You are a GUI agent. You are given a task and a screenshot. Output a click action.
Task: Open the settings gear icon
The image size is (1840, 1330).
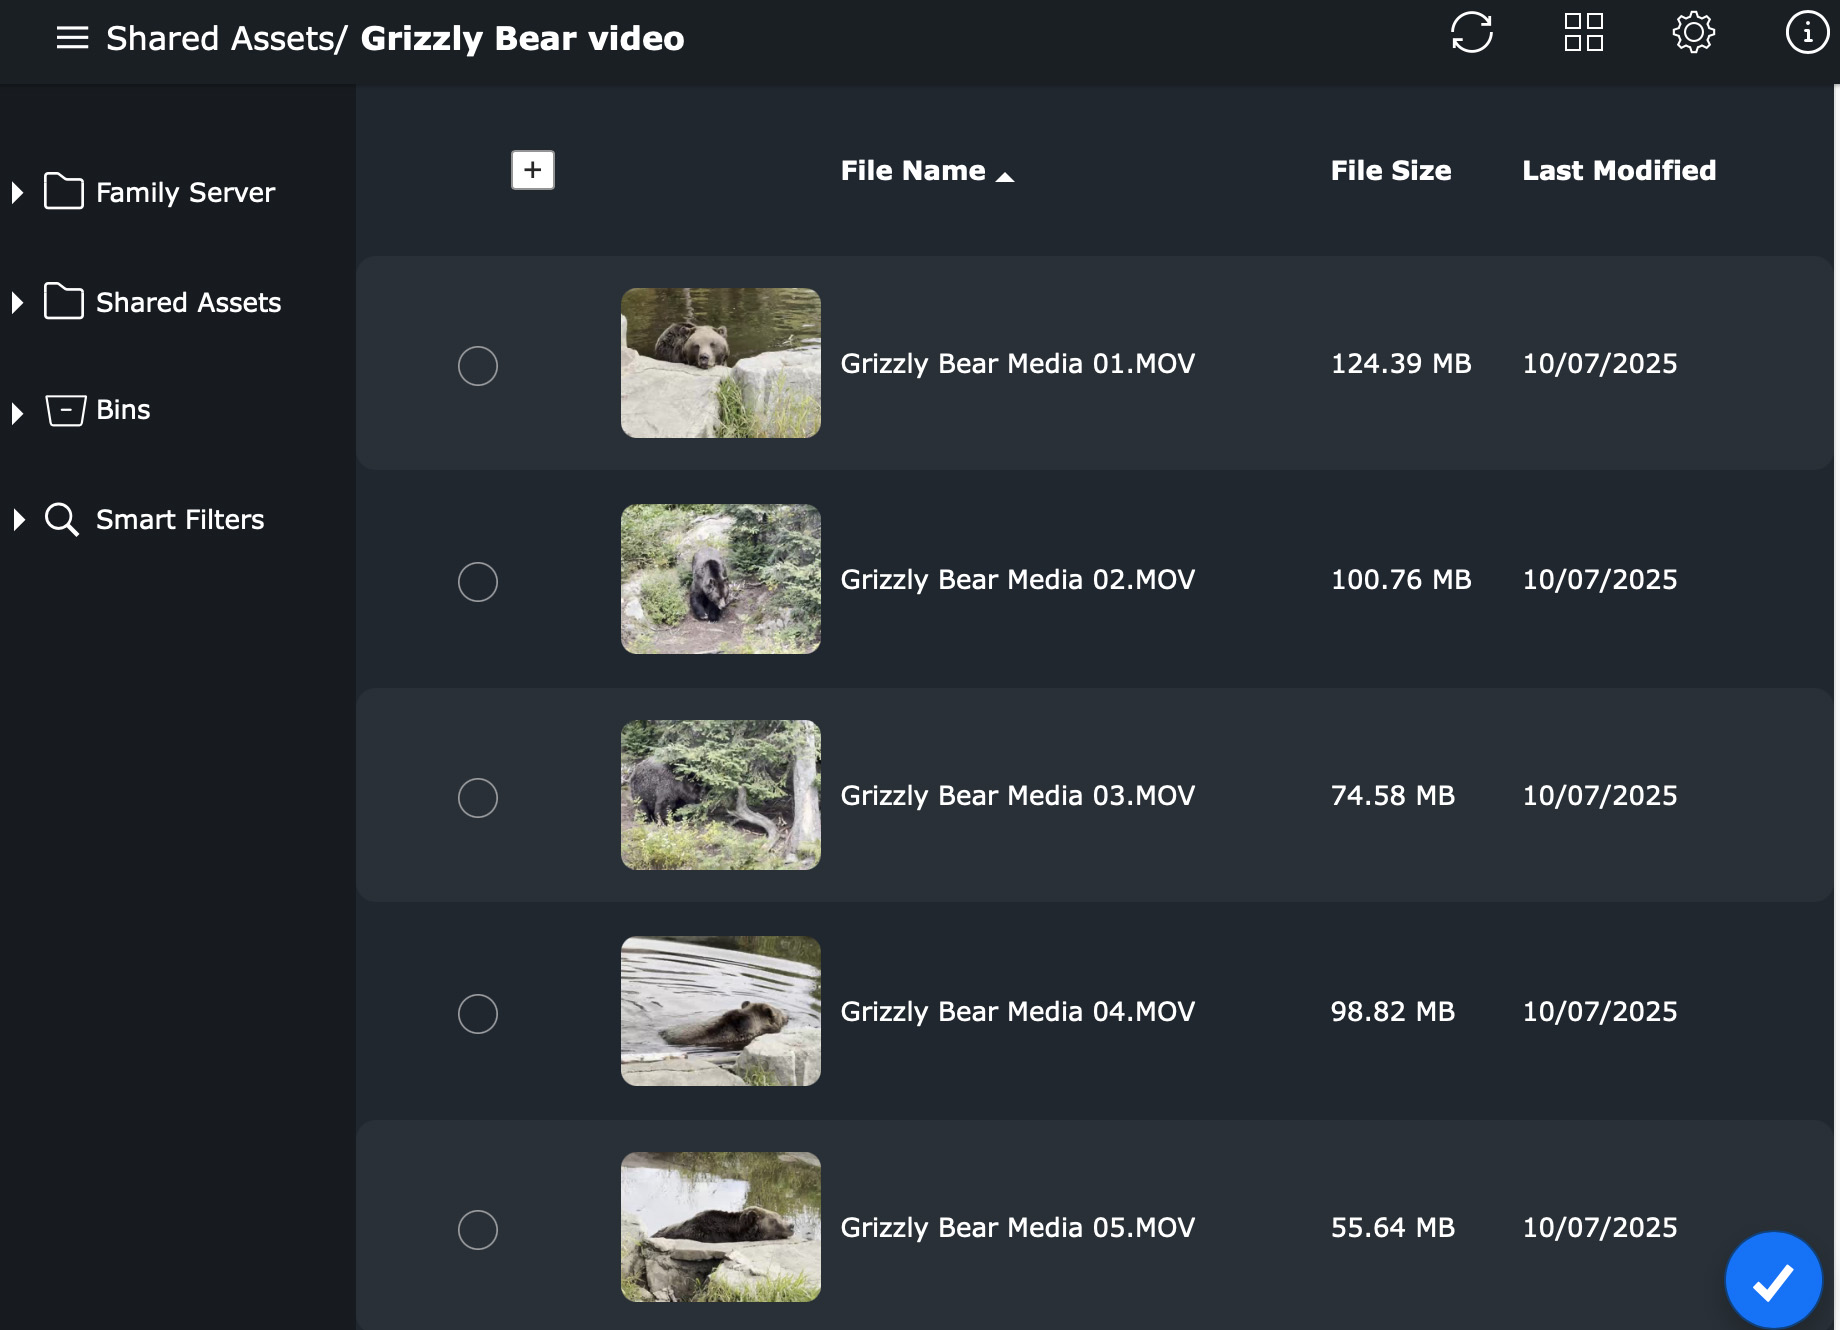(x=1693, y=33)
